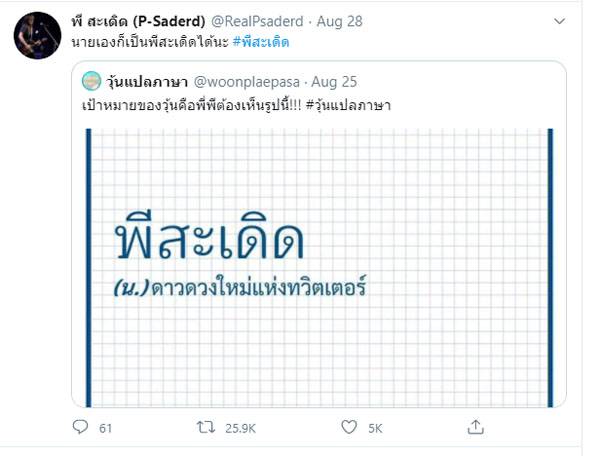Retweet this tweet using the arrows icon
Screen dimensions: 600x456
pyautogui.click(x=205, y=427)
